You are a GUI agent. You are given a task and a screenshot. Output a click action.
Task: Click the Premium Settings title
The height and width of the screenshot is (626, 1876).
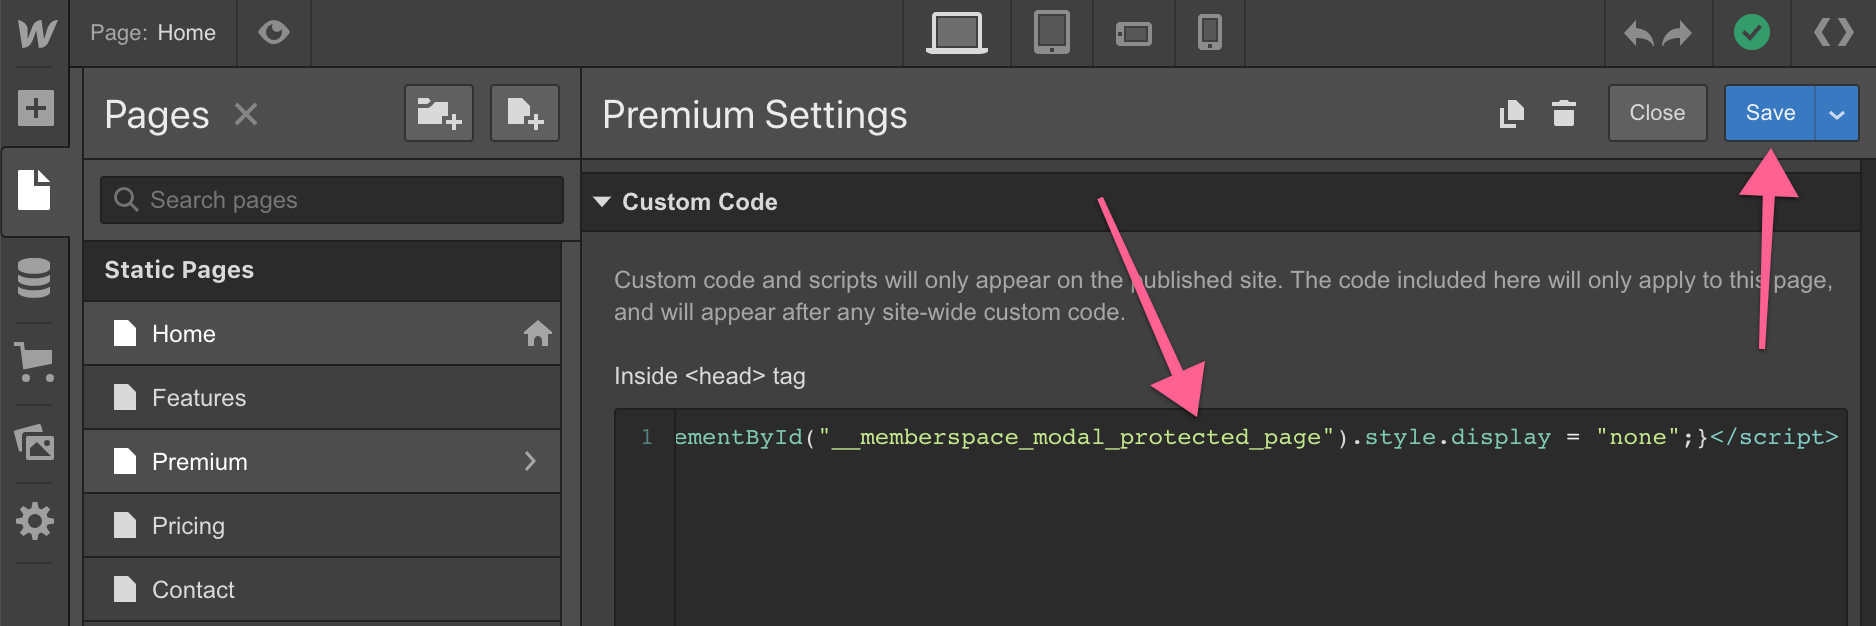(x=755, y=114)
